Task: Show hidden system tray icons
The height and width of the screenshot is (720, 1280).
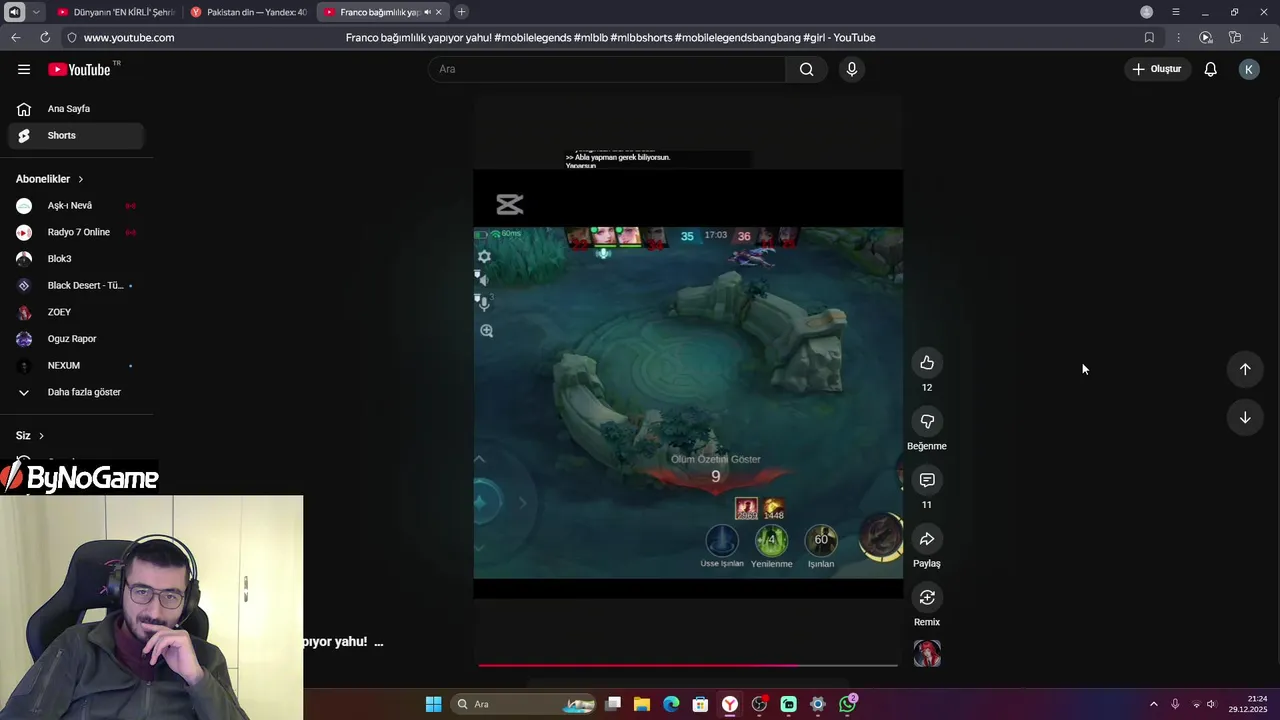Action: pos(1153,704)
